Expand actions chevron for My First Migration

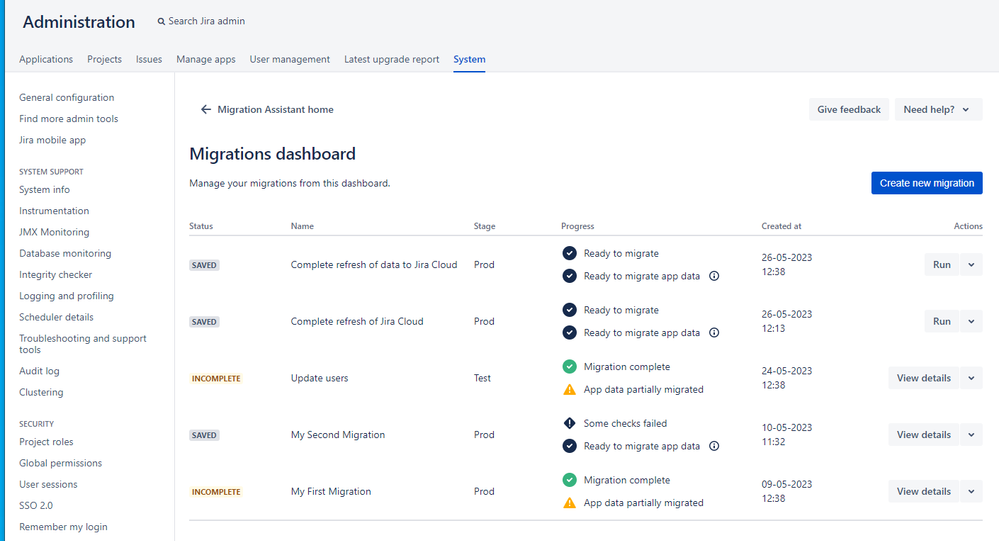click(x=971, y=491)
